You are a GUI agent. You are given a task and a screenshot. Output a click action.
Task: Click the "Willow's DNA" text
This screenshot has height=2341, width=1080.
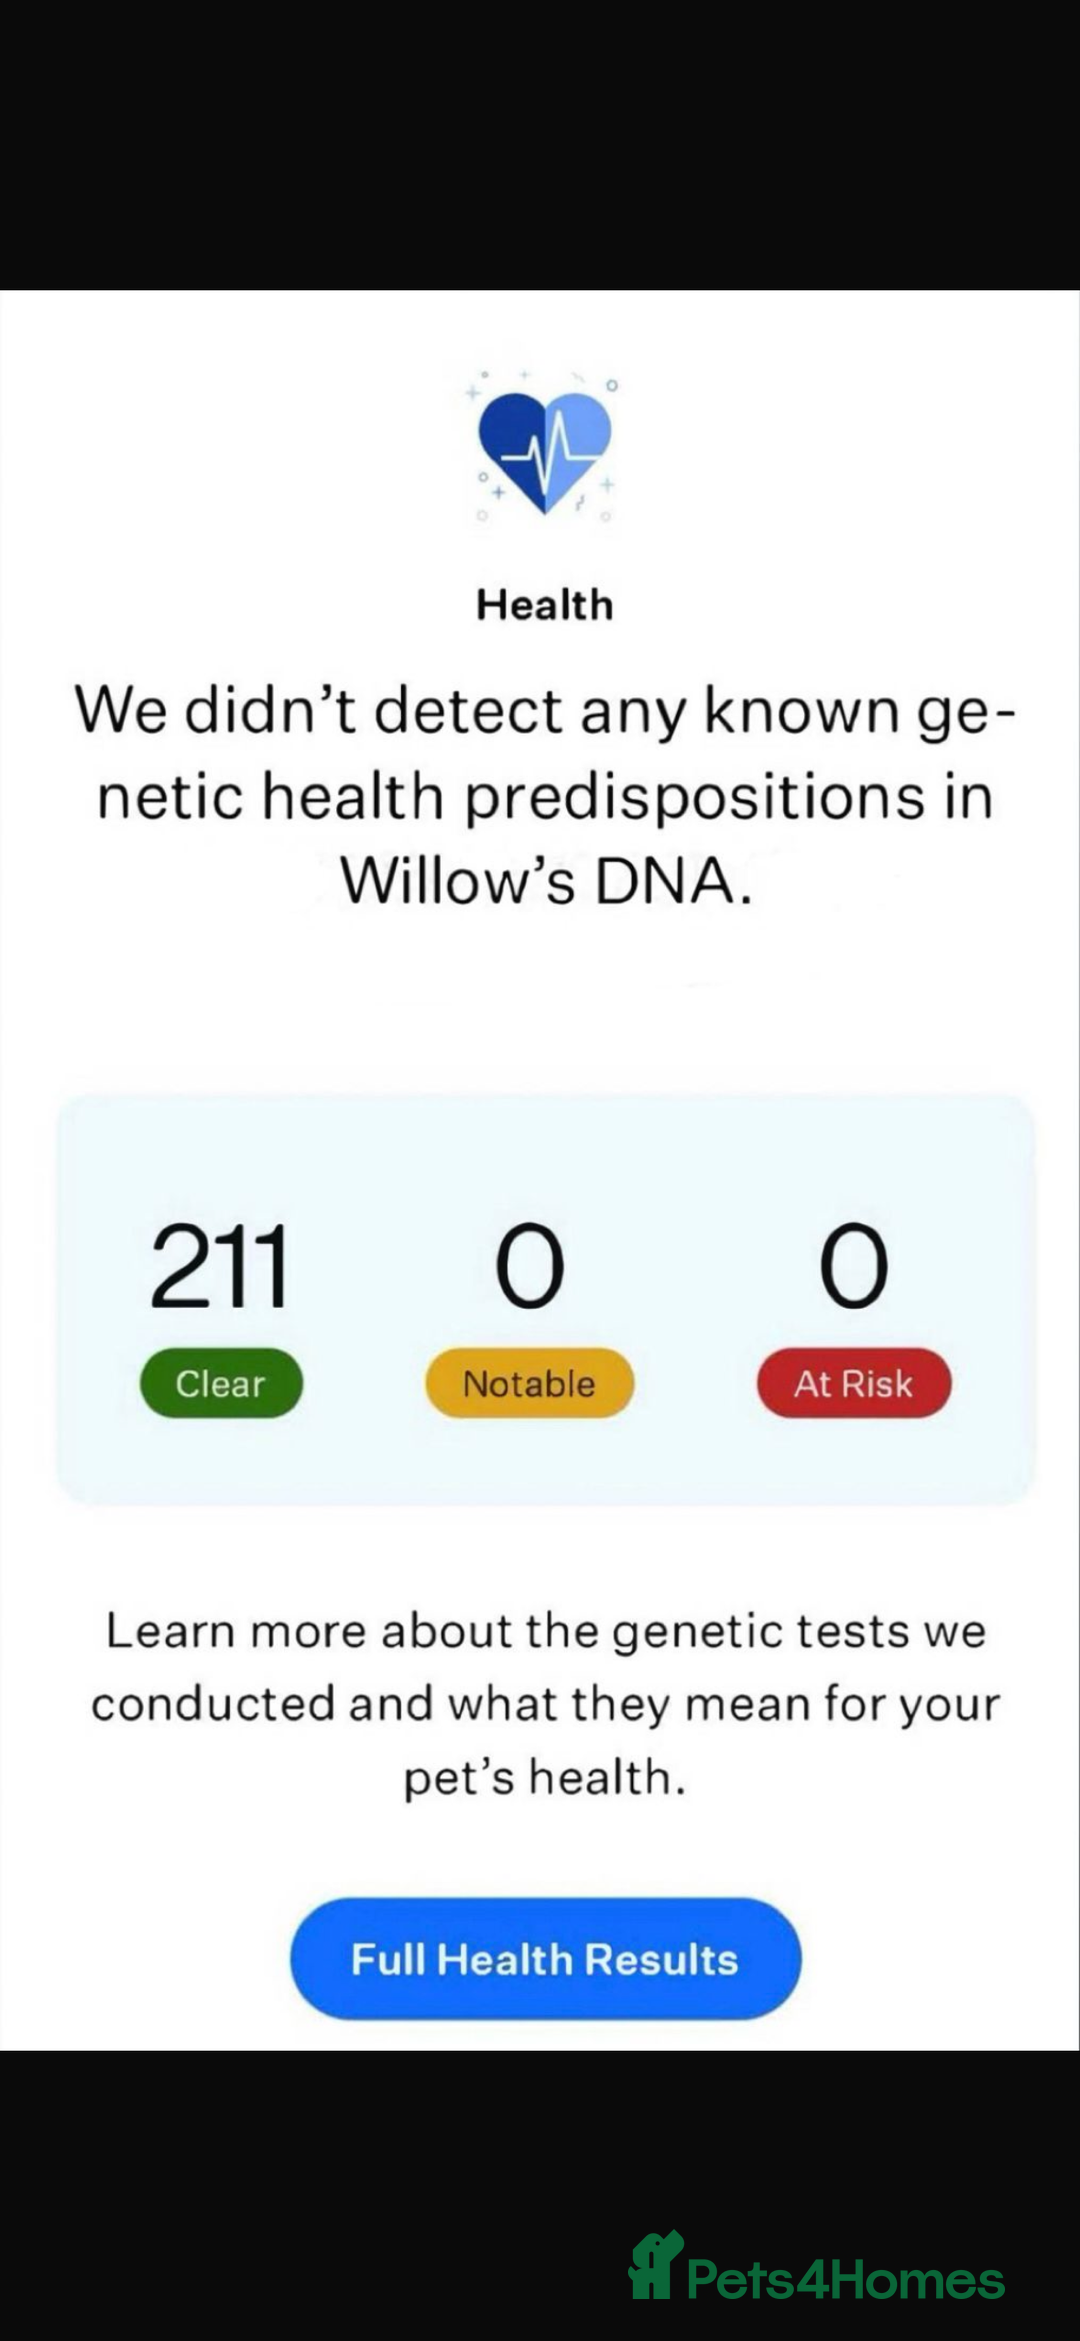(545, 881)
